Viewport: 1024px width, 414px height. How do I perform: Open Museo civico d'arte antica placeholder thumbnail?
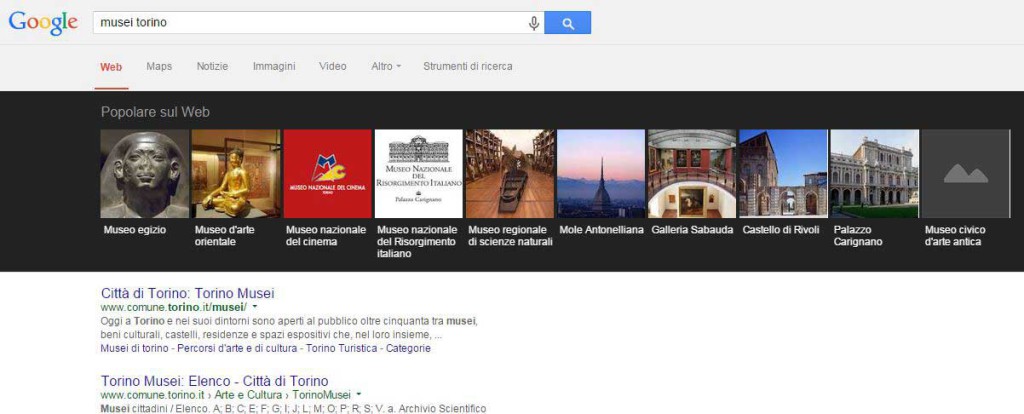[x=966, y=174]
